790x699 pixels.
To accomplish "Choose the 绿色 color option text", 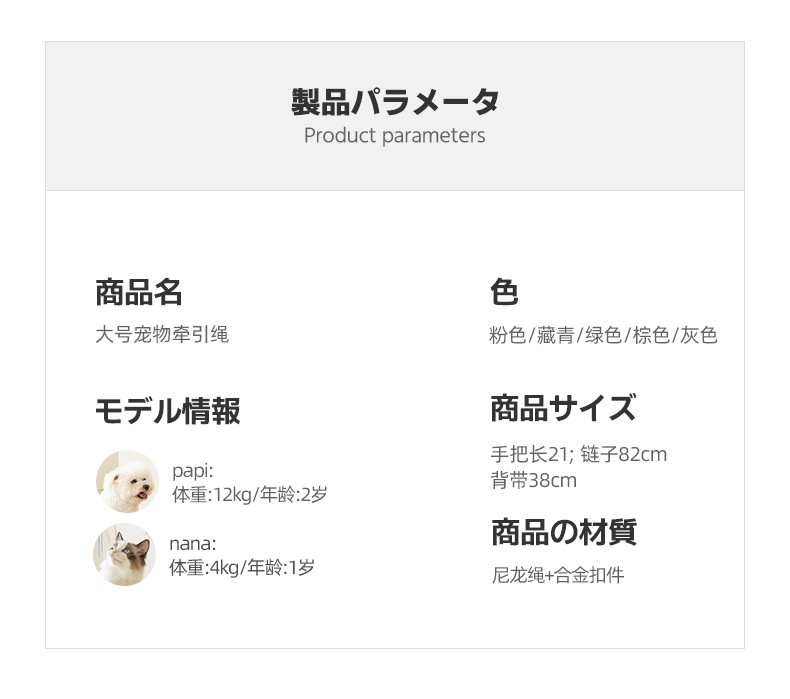I will click(x=603, y=336).
